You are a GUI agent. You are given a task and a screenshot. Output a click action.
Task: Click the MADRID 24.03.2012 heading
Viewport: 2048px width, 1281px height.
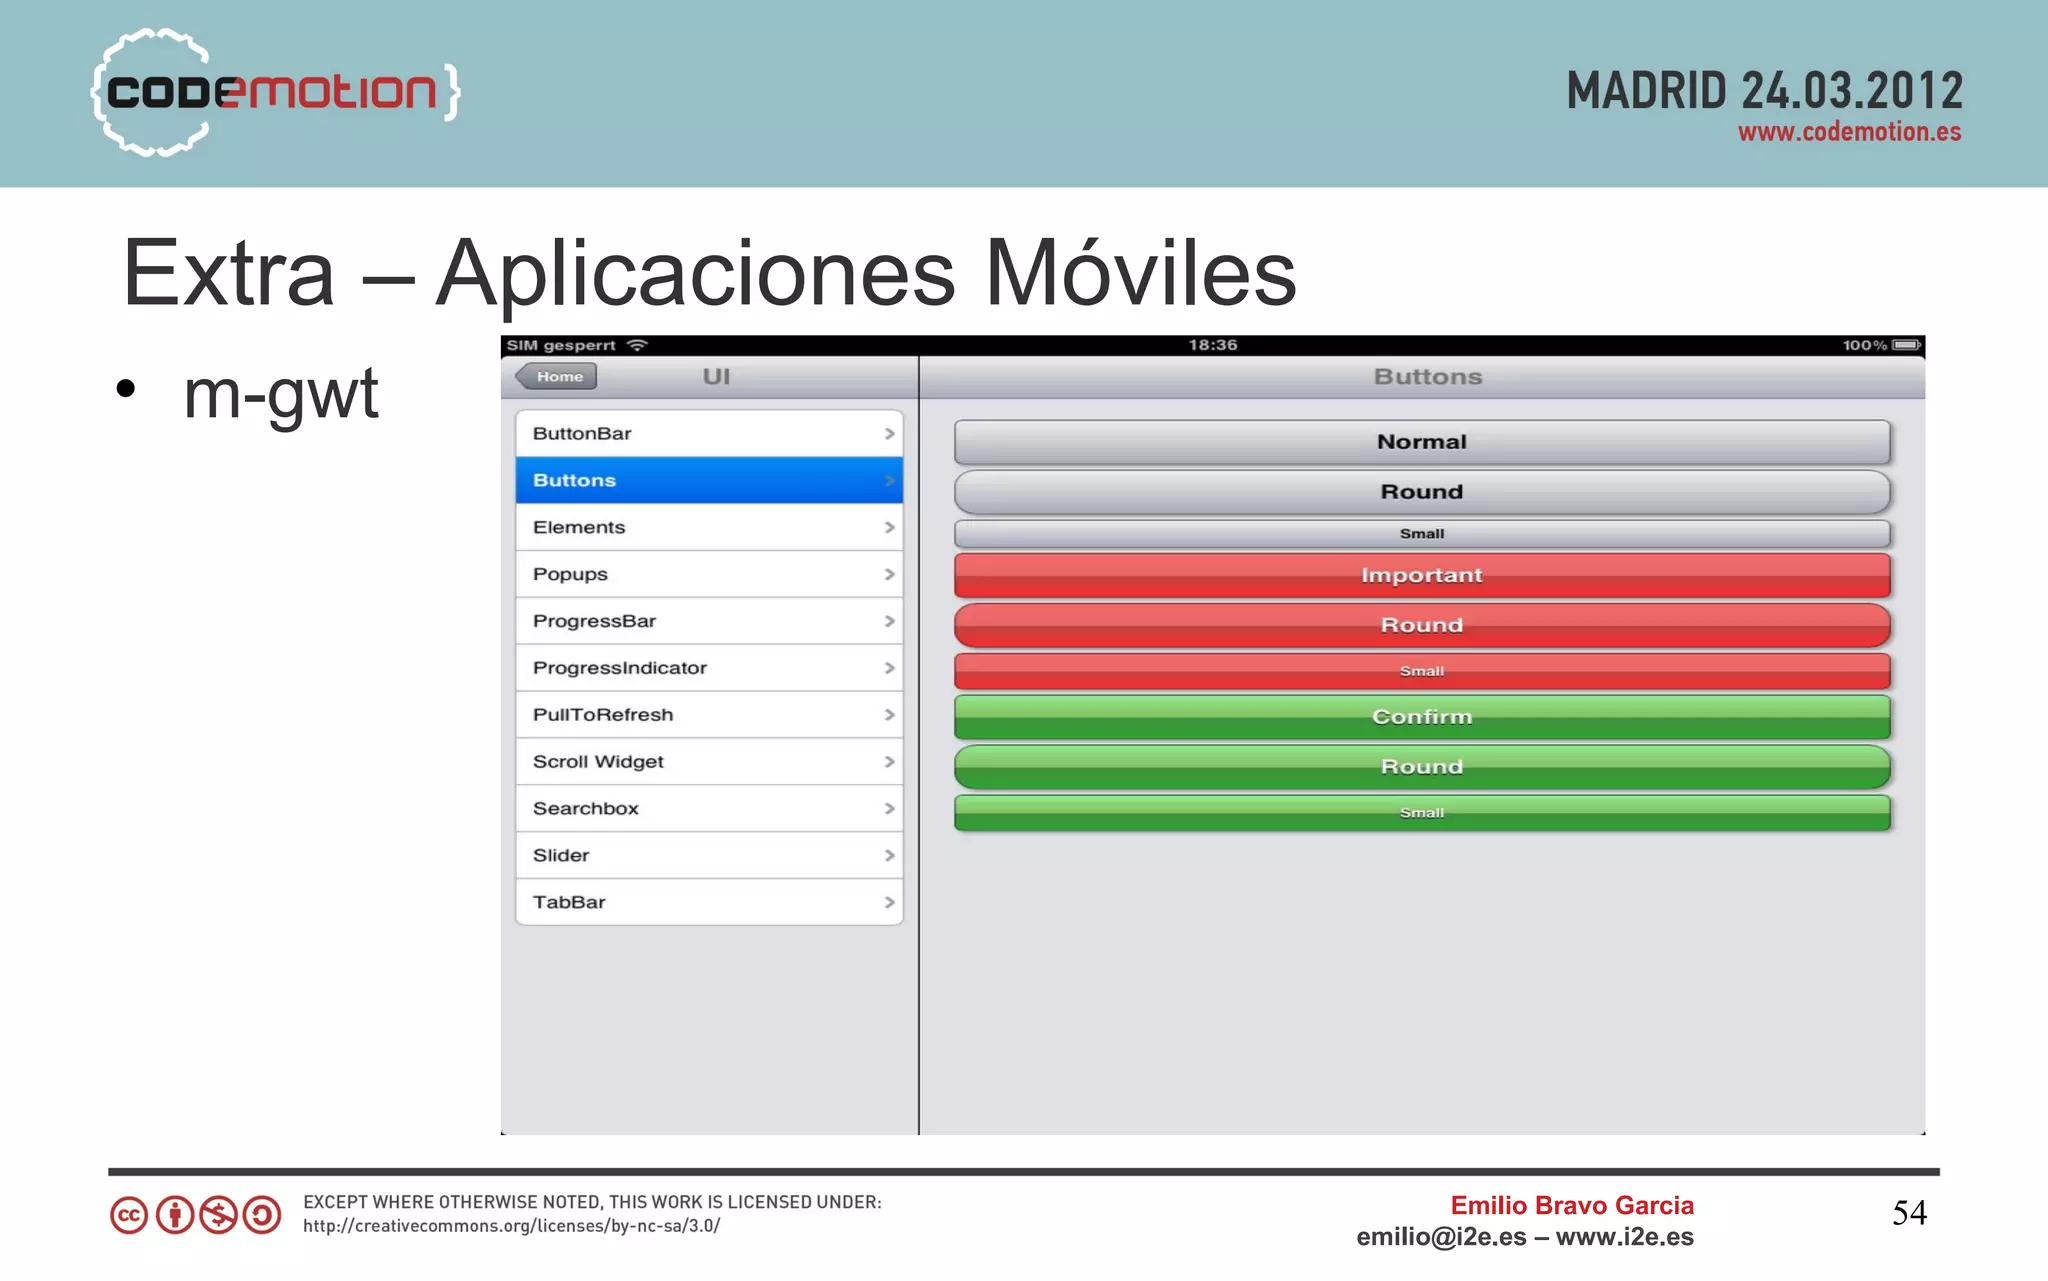[1764, 91]
